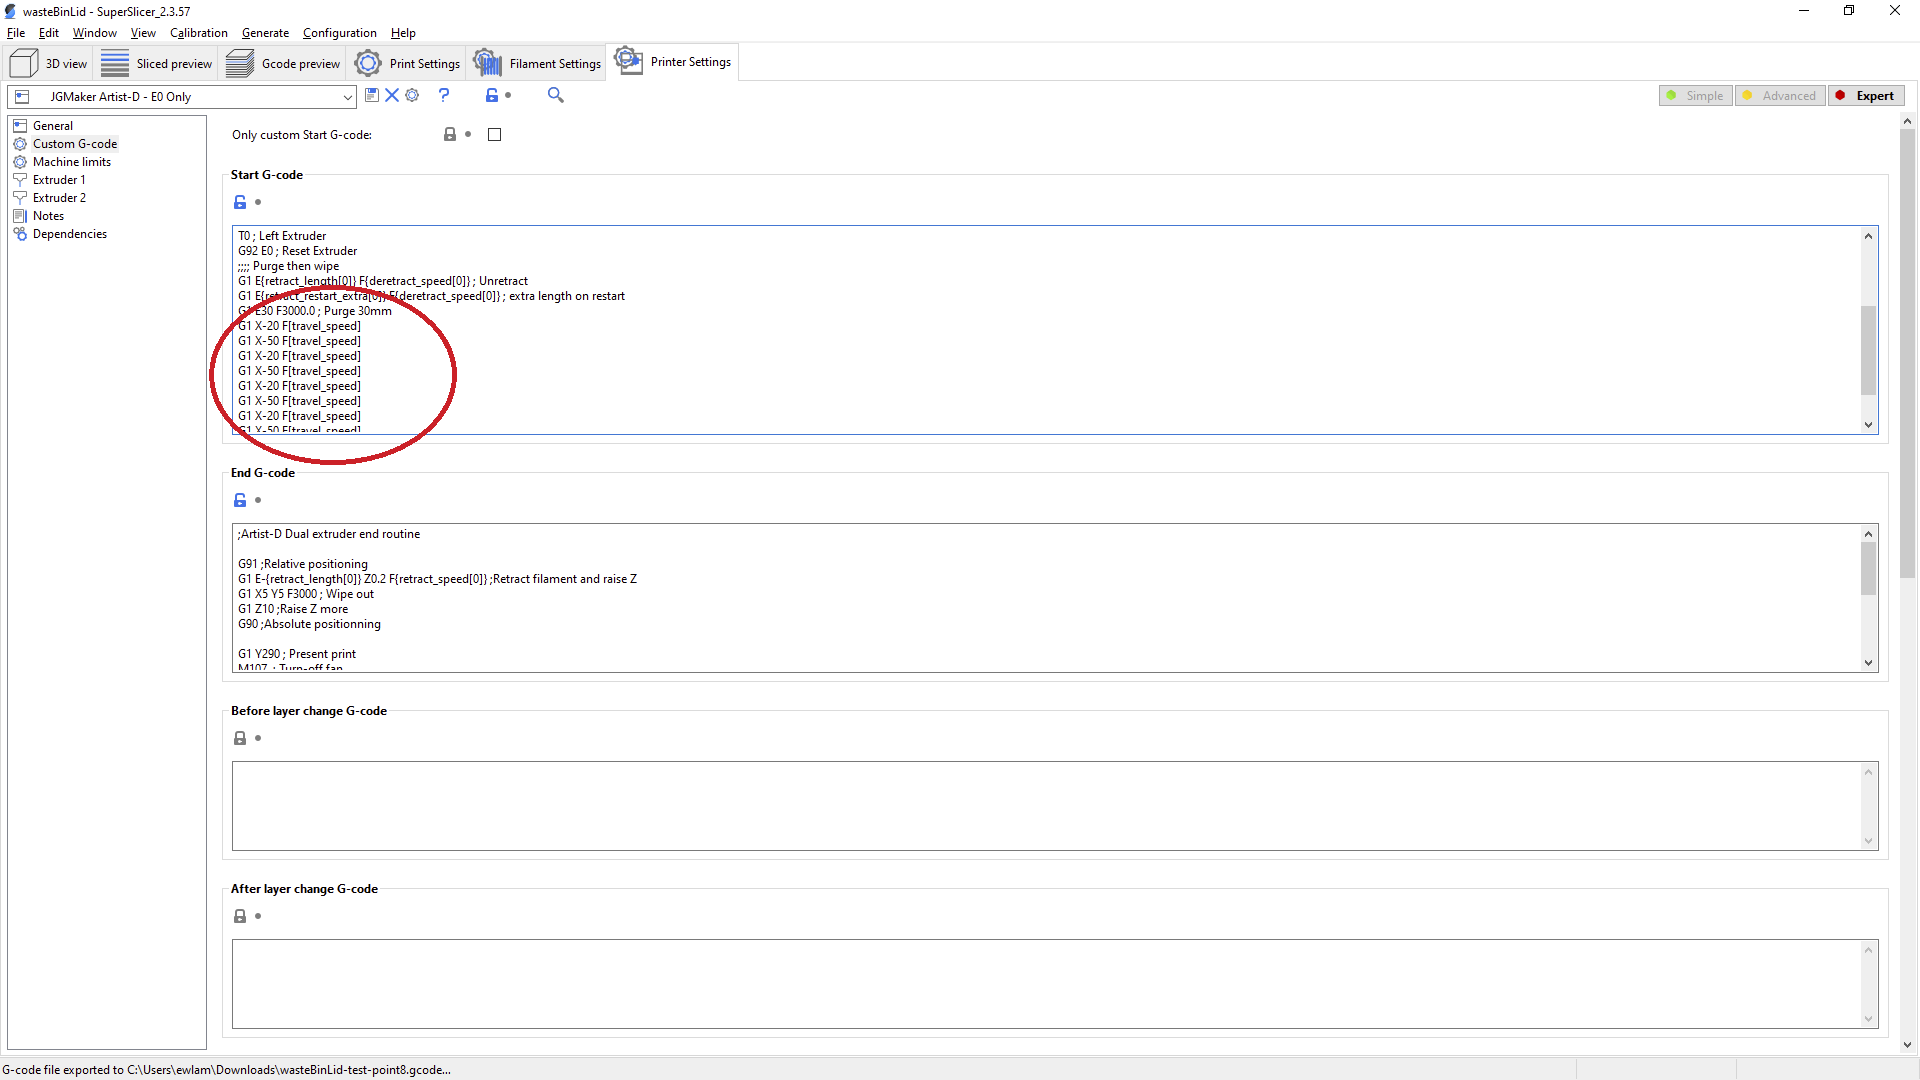Open the question mark help icon
Image resolution: width=1920 pixels, height=1080 pixels.
(x=444, y=95)
